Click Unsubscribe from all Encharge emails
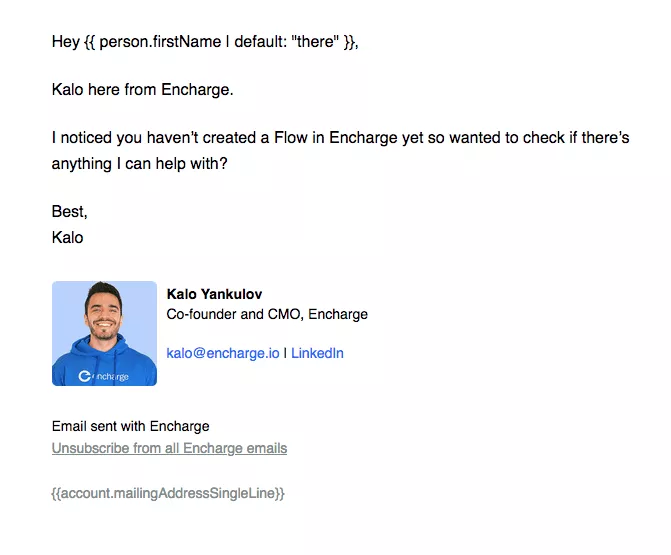 [169, 448]
